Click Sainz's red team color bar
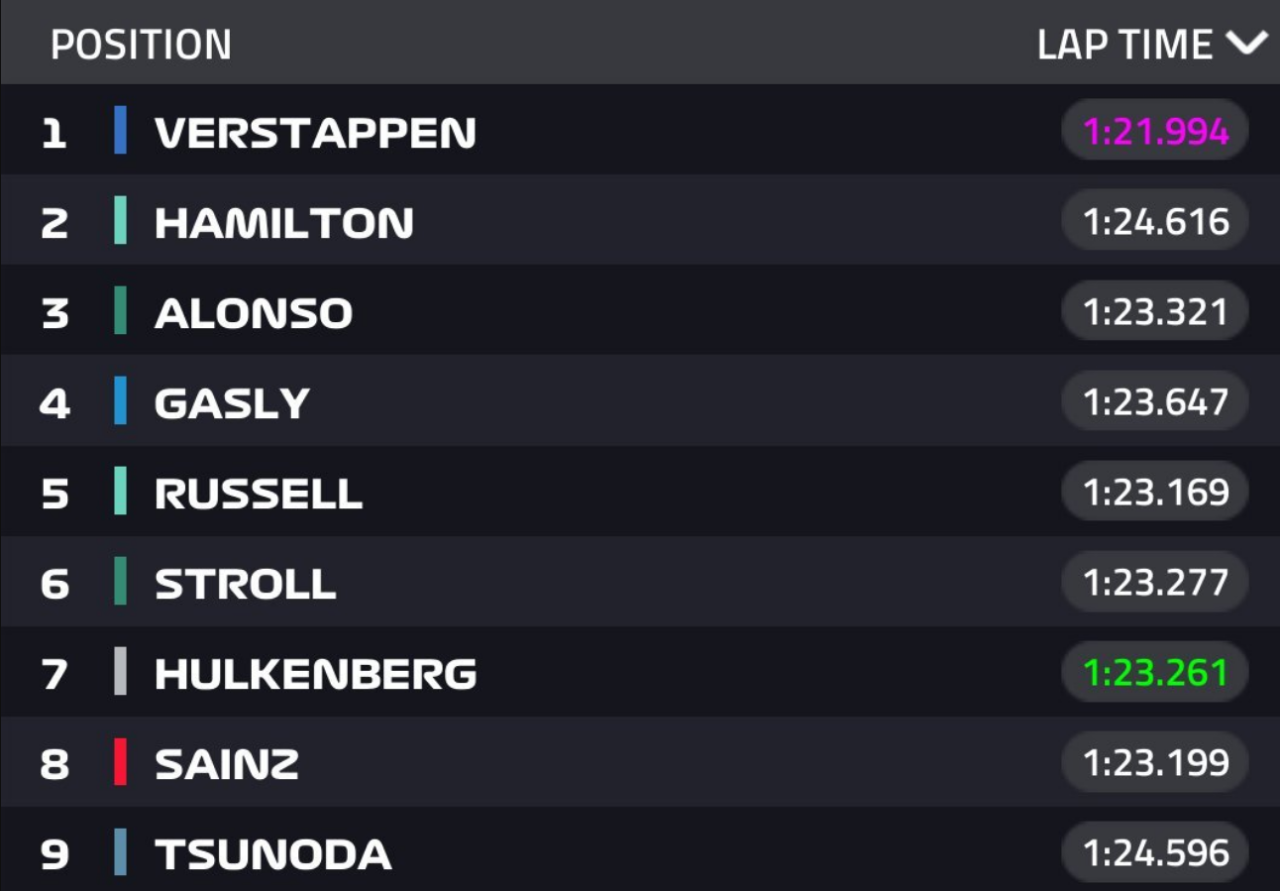The height and width of the screenshot is (891, 1280). [121, 762]
